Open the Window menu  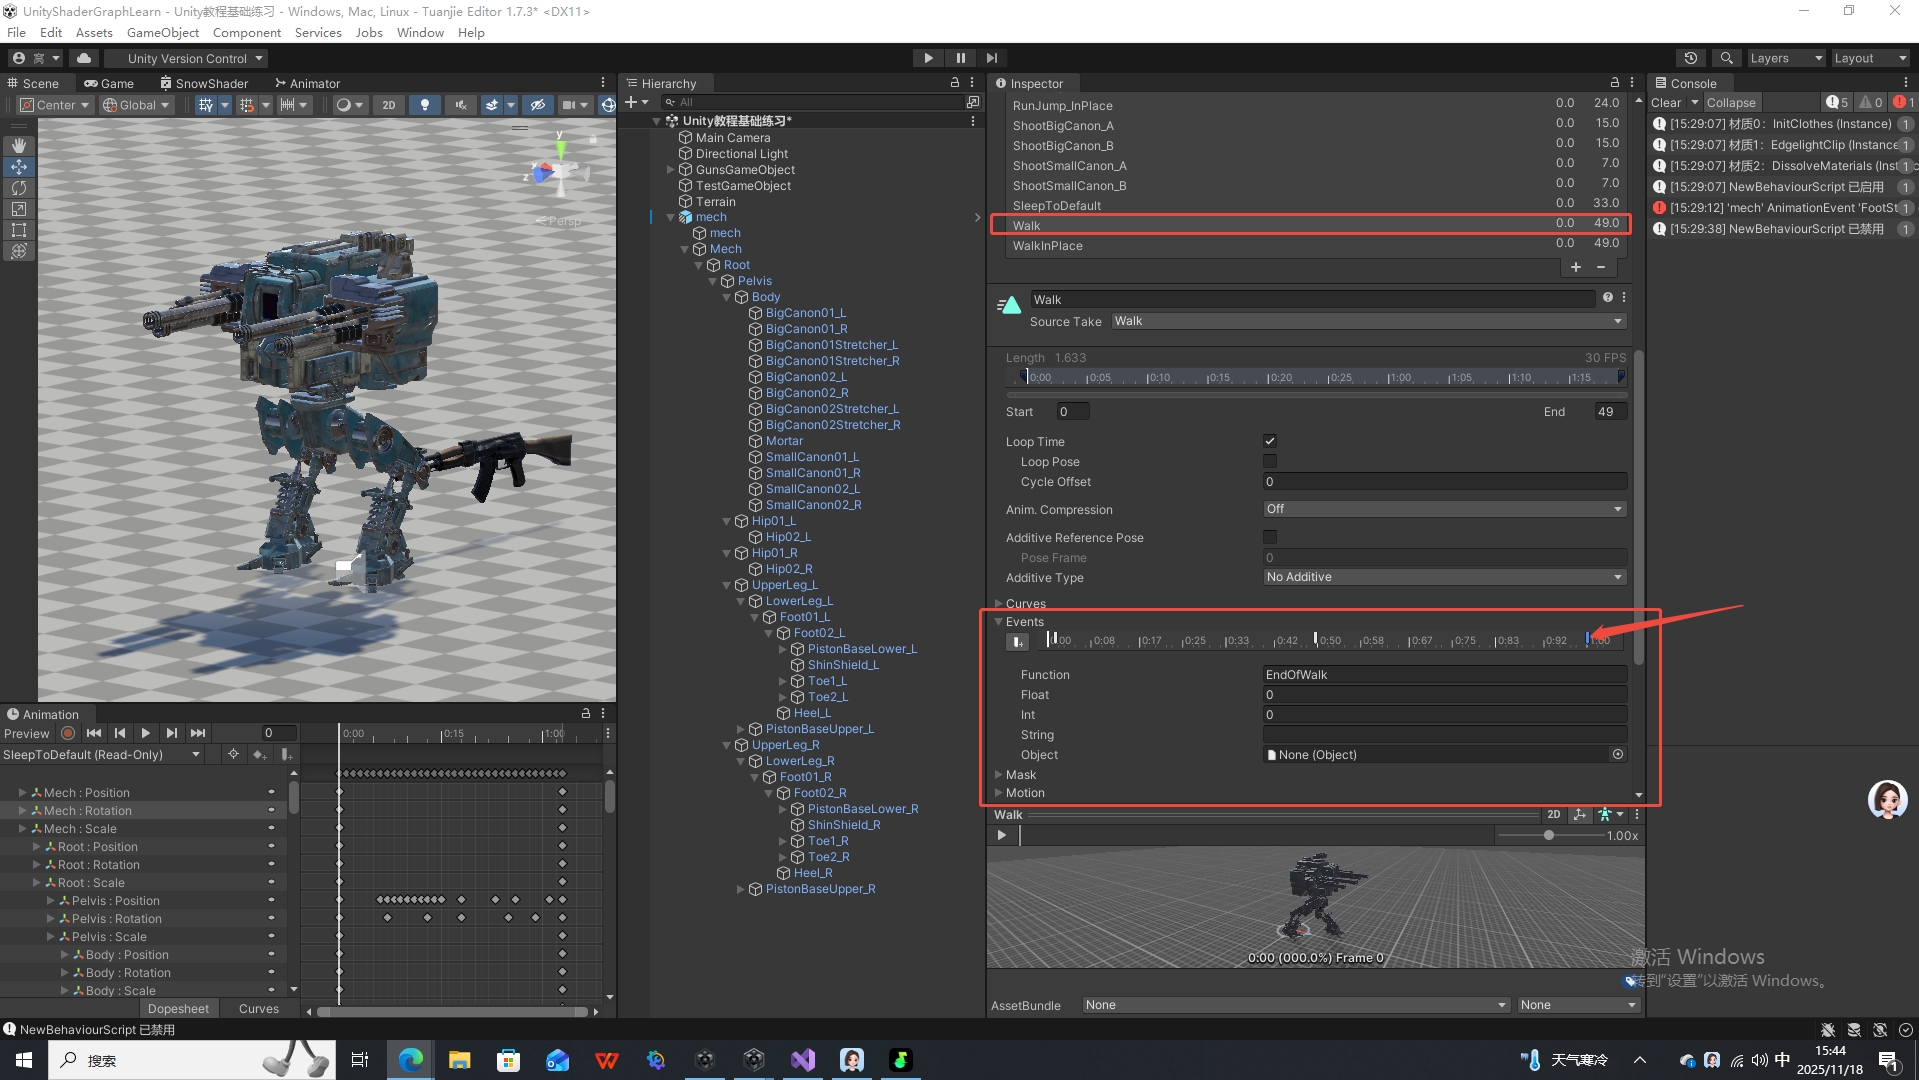[420, 32]
